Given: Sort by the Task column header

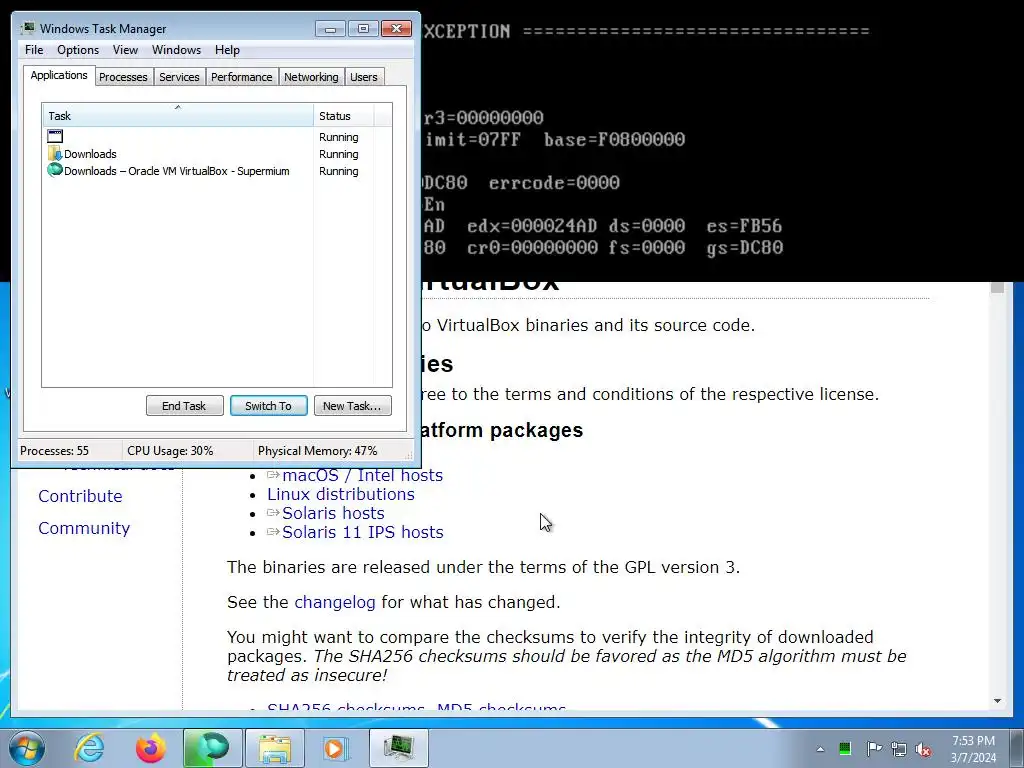Looking at the screenshot, I should (178, 116).
